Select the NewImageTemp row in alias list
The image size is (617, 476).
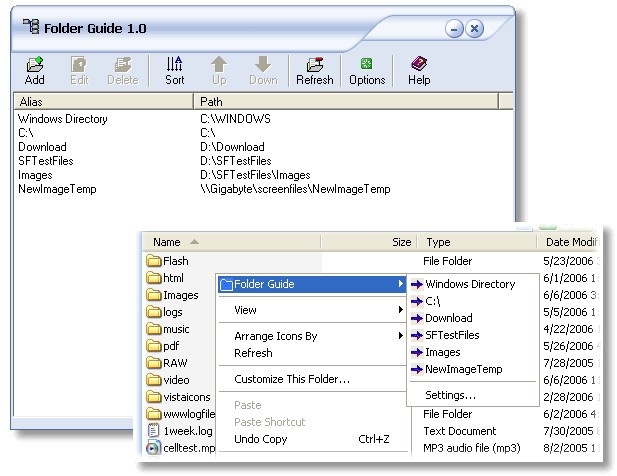coord(57,188)
